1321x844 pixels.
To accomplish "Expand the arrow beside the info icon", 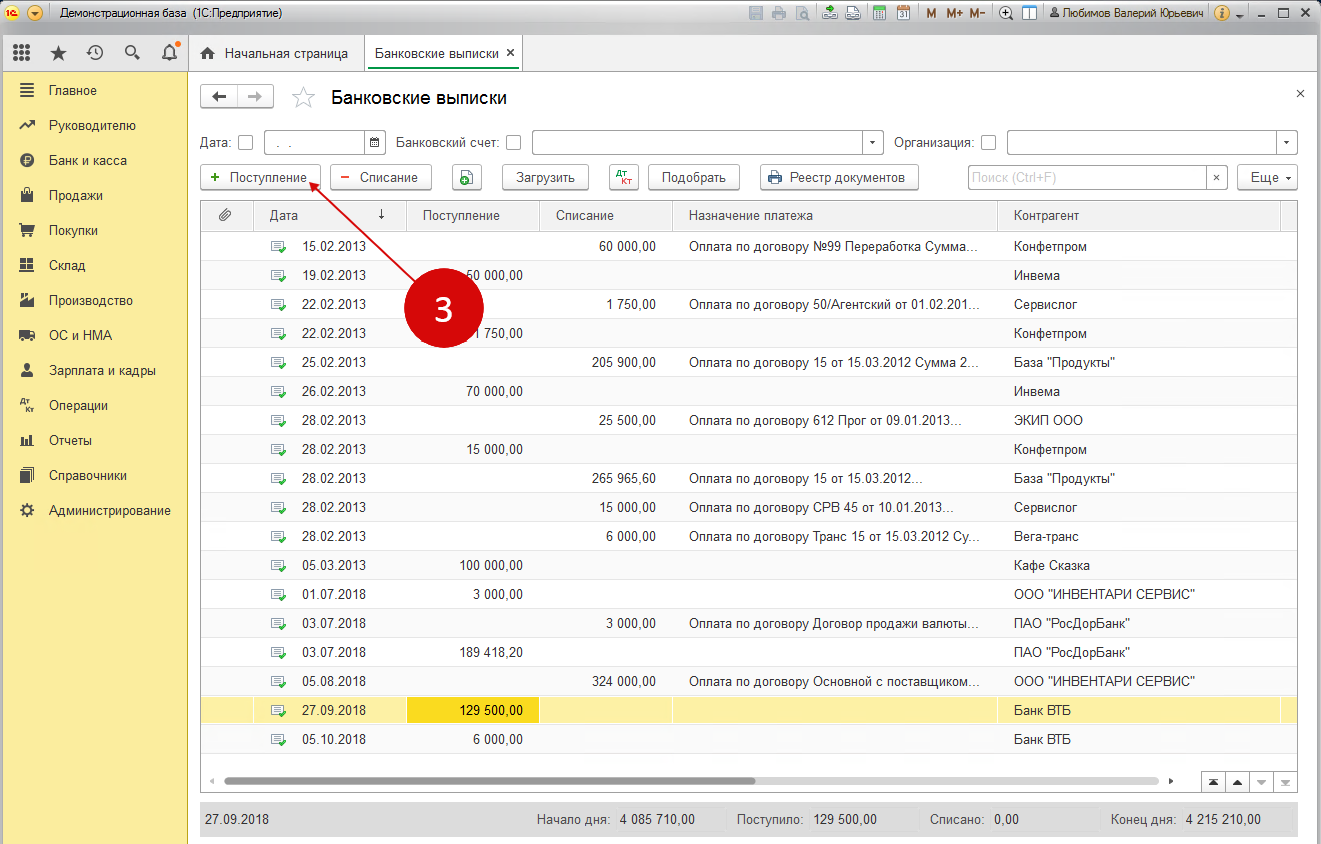I will tap(1240, 15).
